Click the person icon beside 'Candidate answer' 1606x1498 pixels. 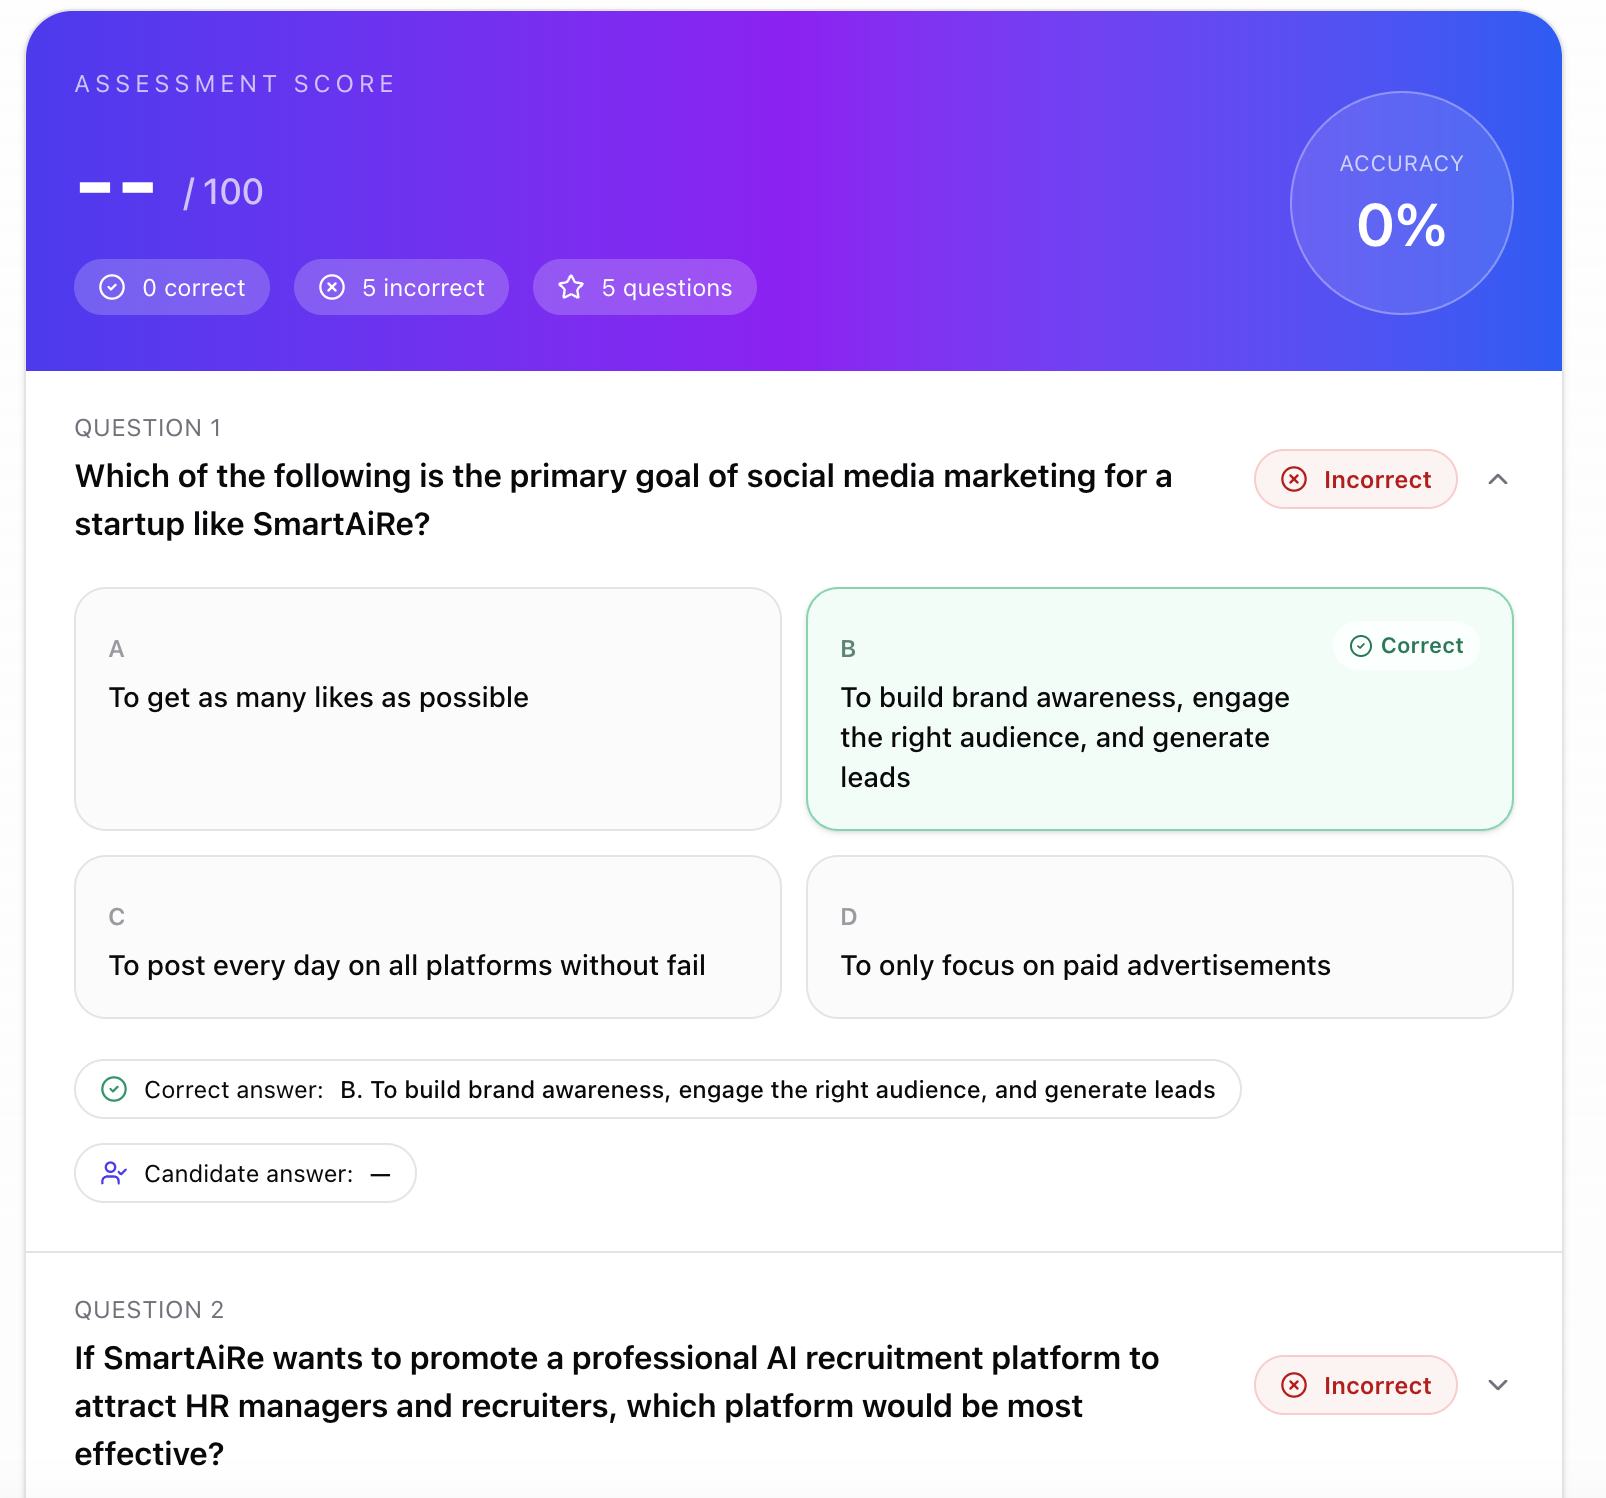114,1173
